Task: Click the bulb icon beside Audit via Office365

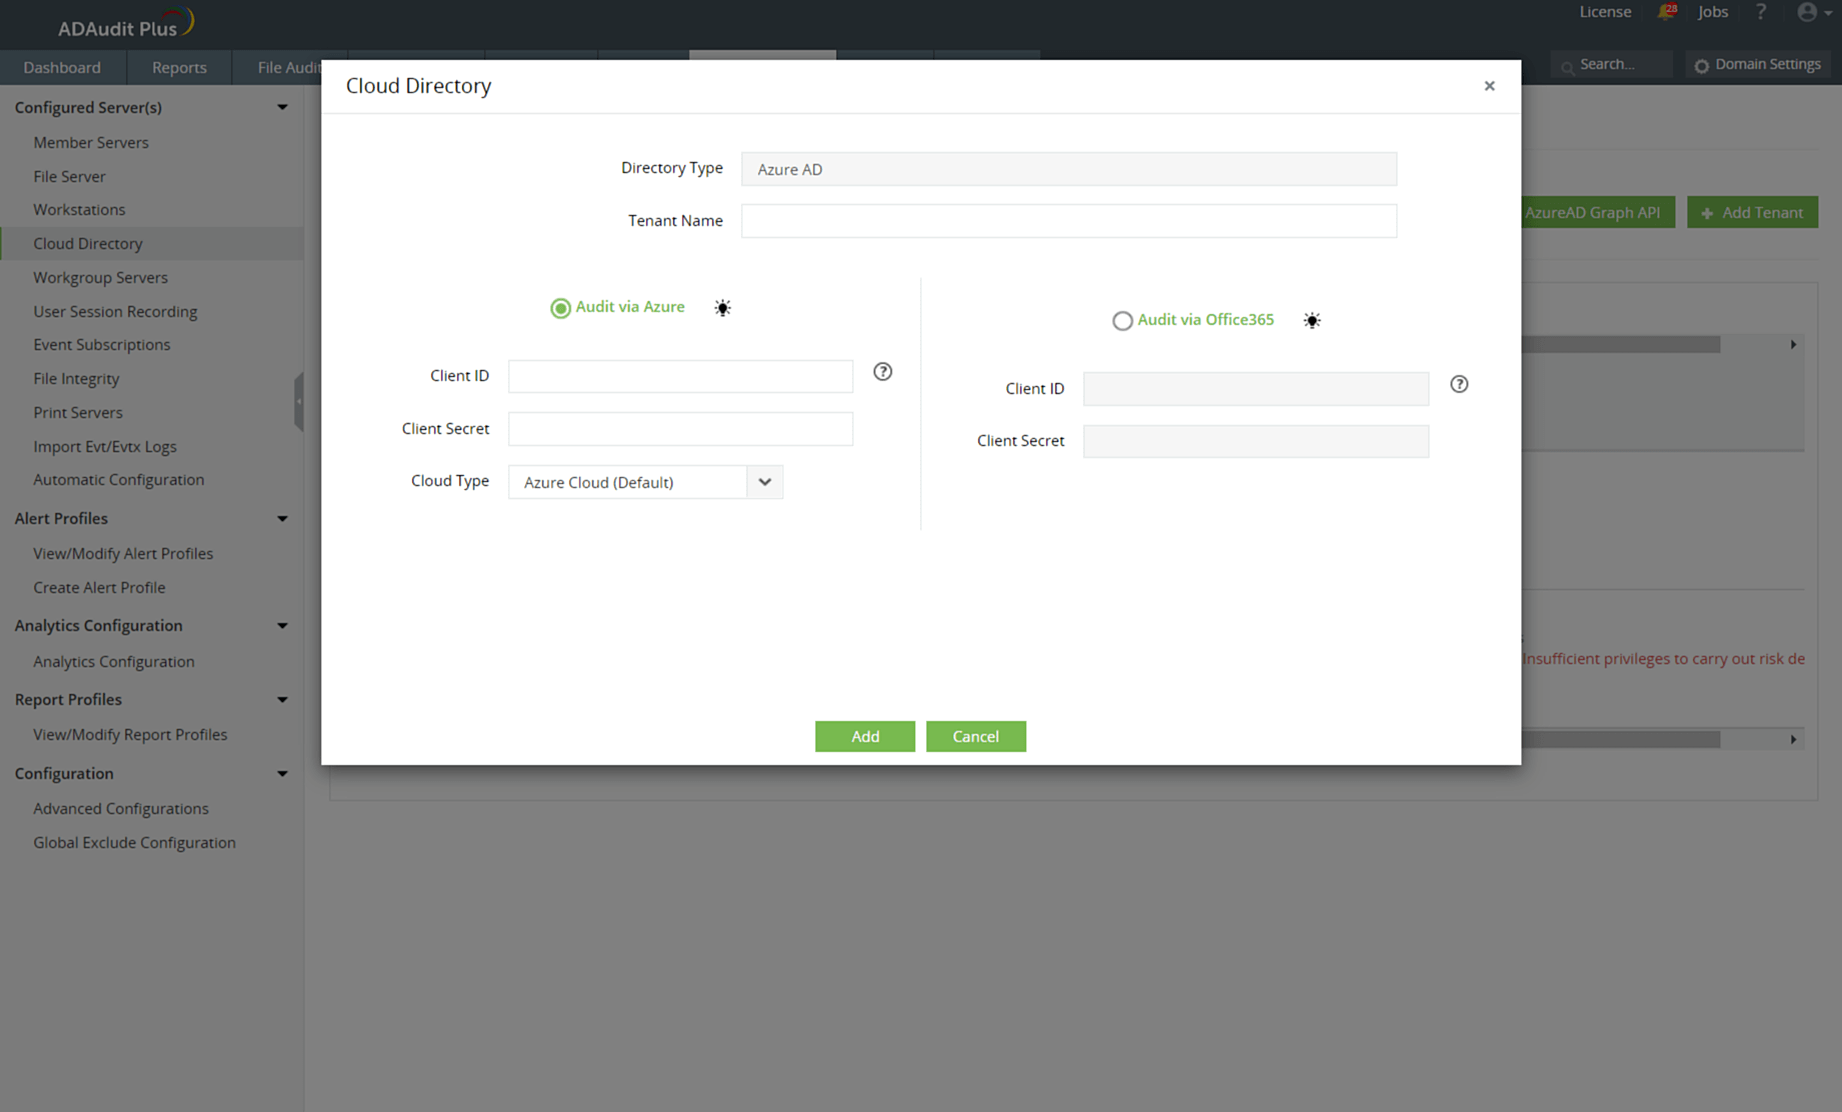Action: point(1312,320)
